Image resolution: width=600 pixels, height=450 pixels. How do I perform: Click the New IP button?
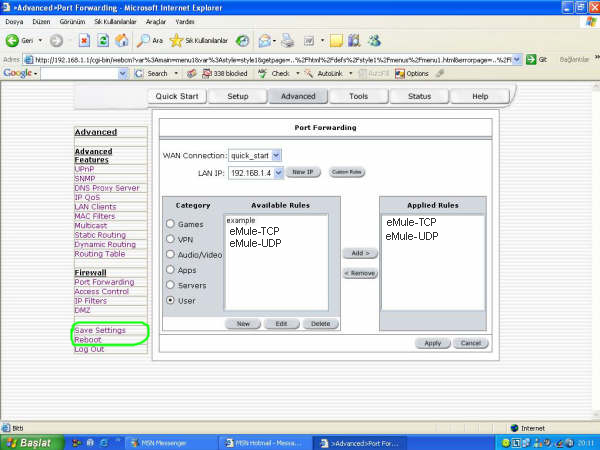(x=303, y=172)
